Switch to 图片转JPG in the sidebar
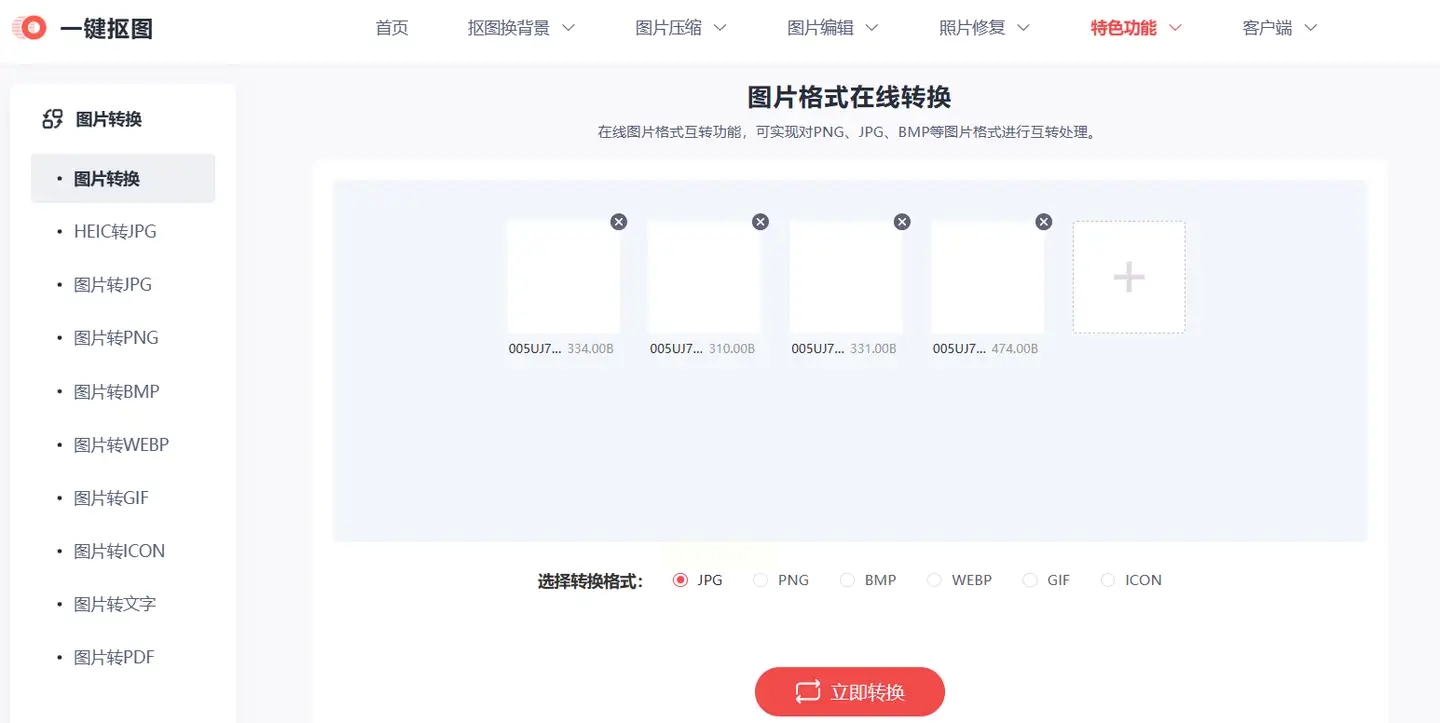This screenshot has width=1440, height=723. coord(113,285)
